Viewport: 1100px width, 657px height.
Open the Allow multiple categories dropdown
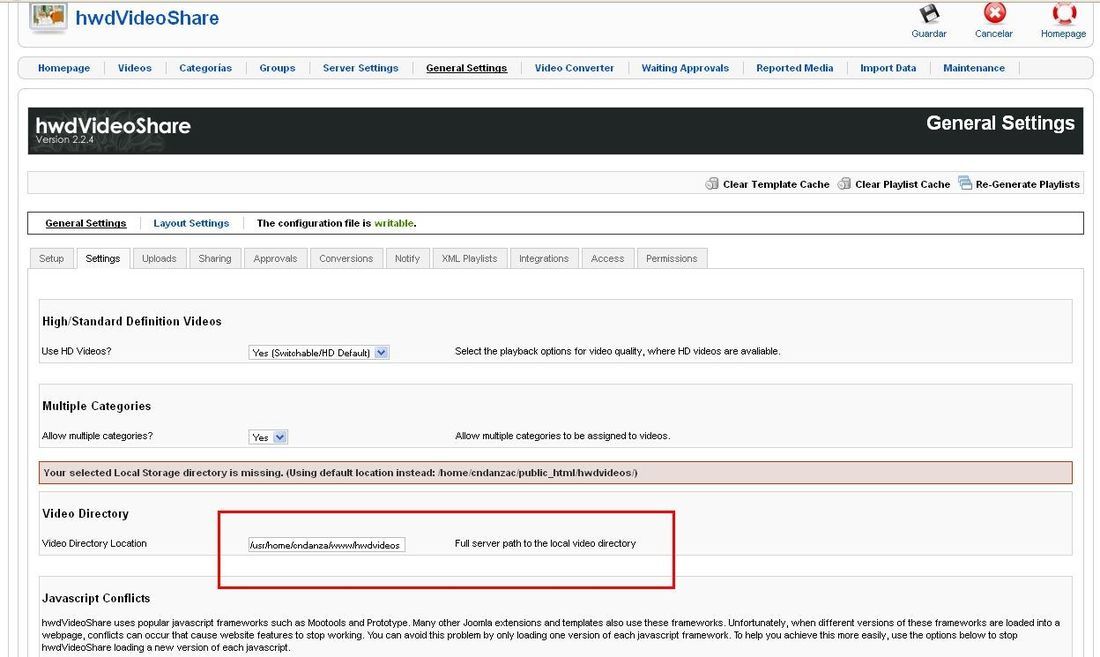click(x=268, y=437)
